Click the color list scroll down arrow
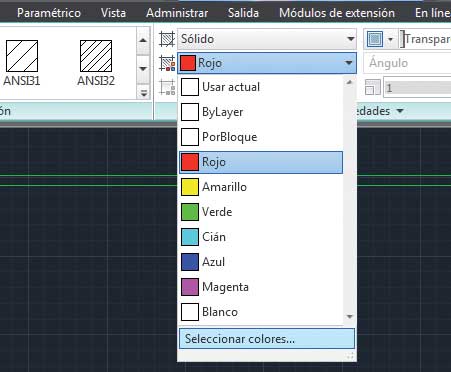 tap(349, 316)
